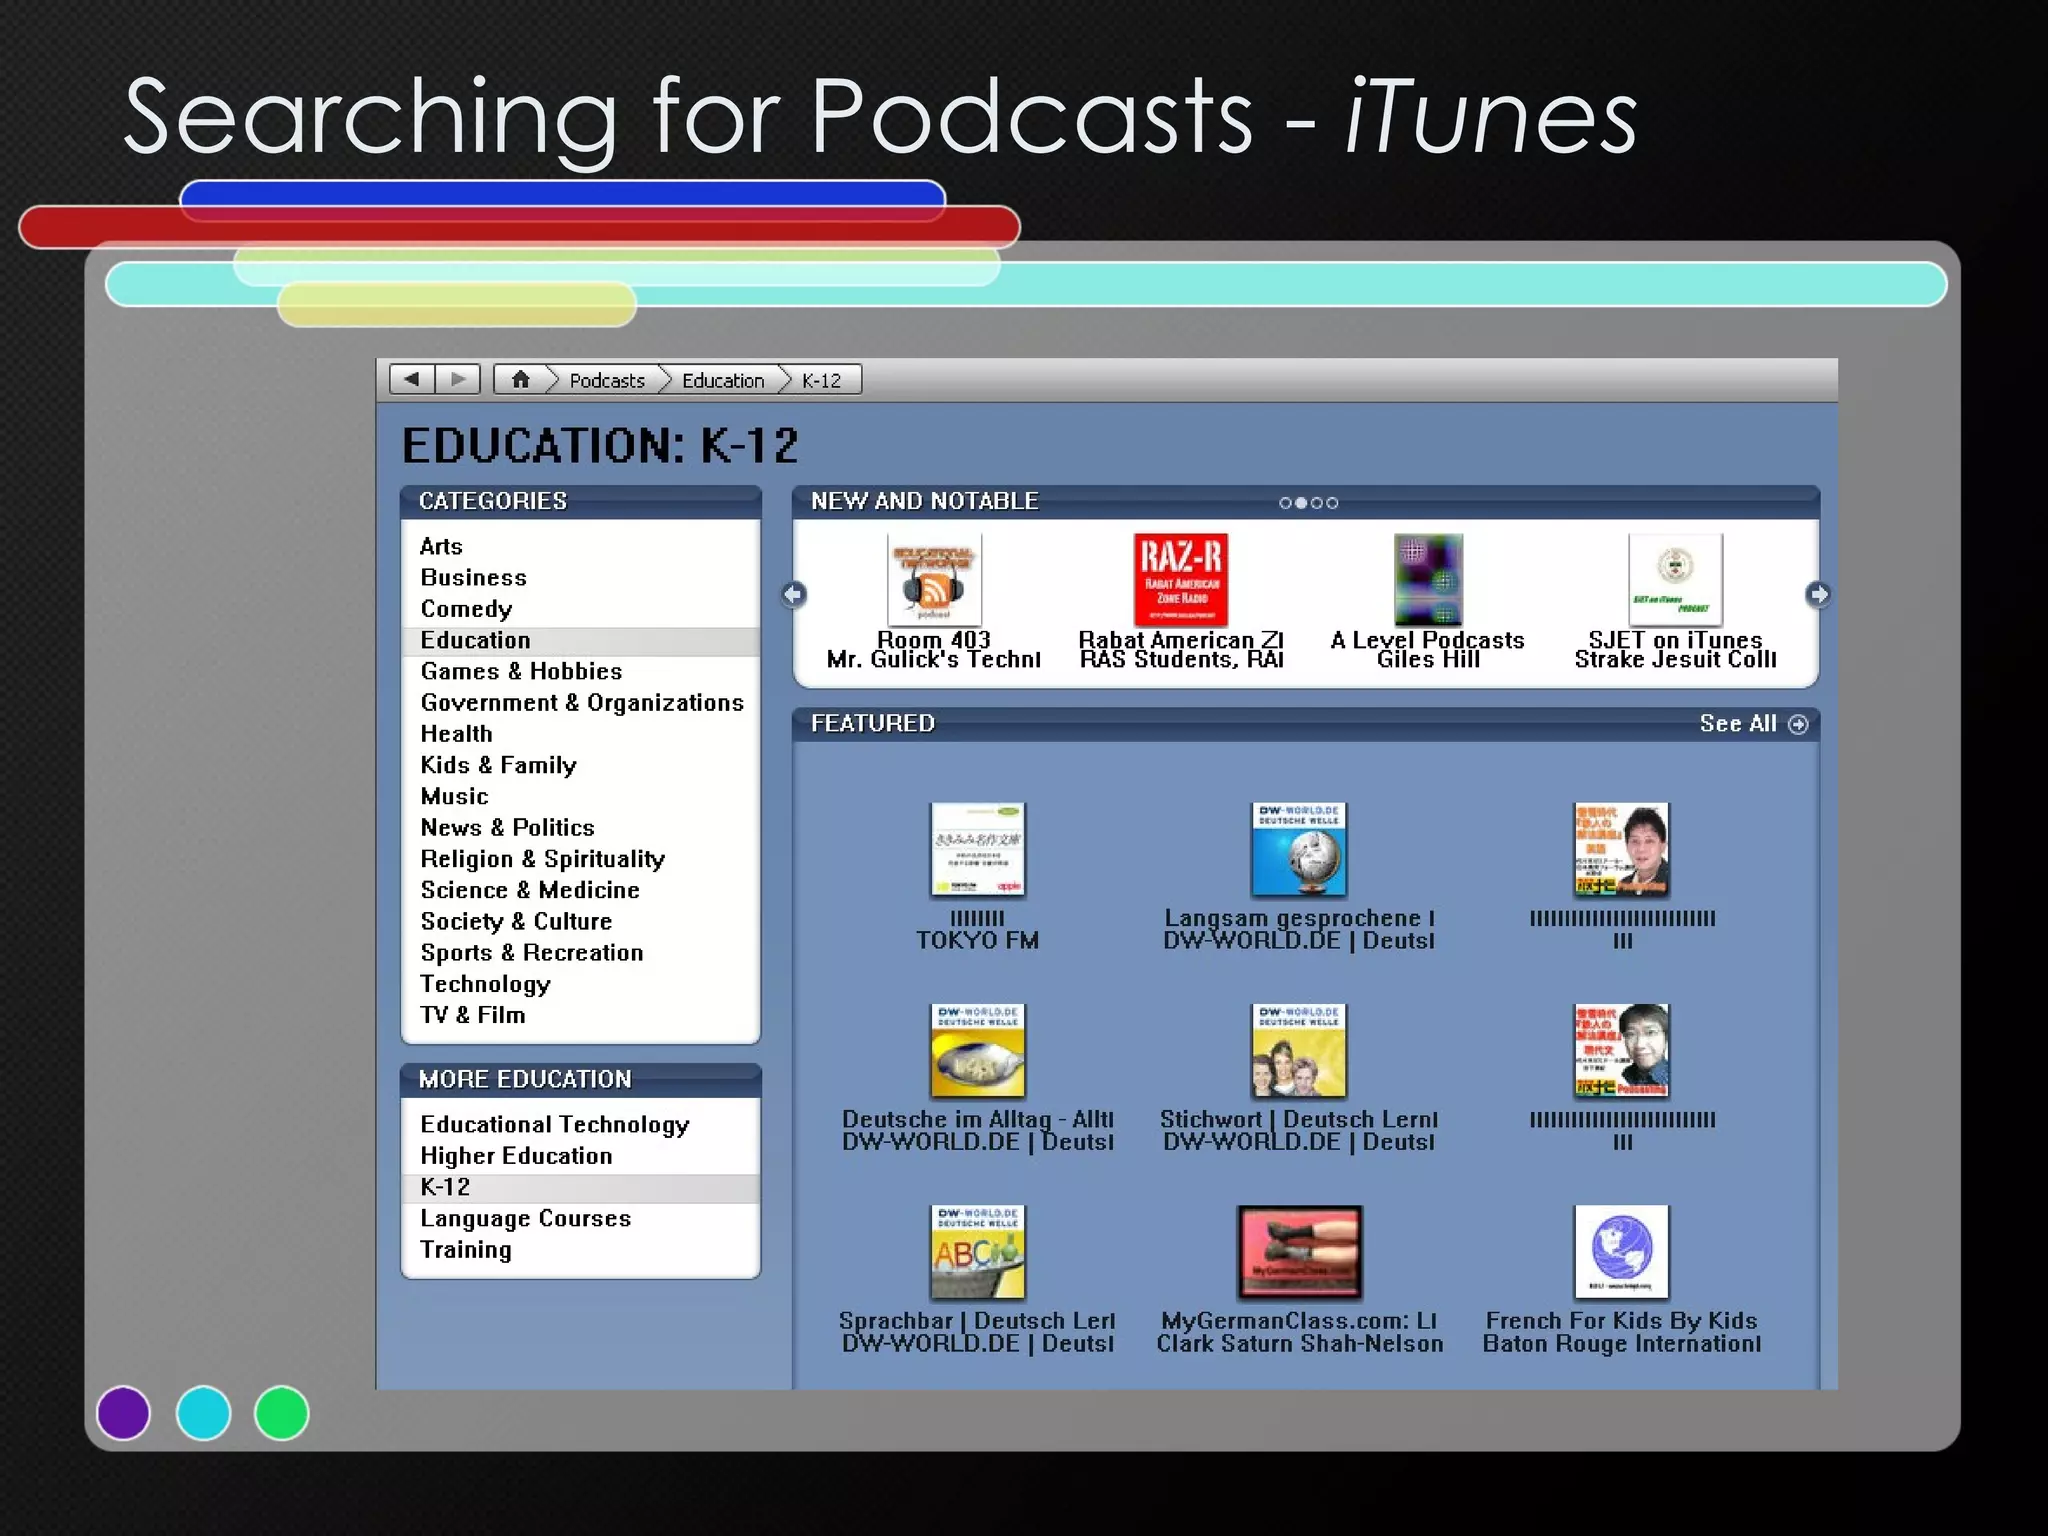
Task: Click the Room 403 podcast title
Action: point(933,640)
